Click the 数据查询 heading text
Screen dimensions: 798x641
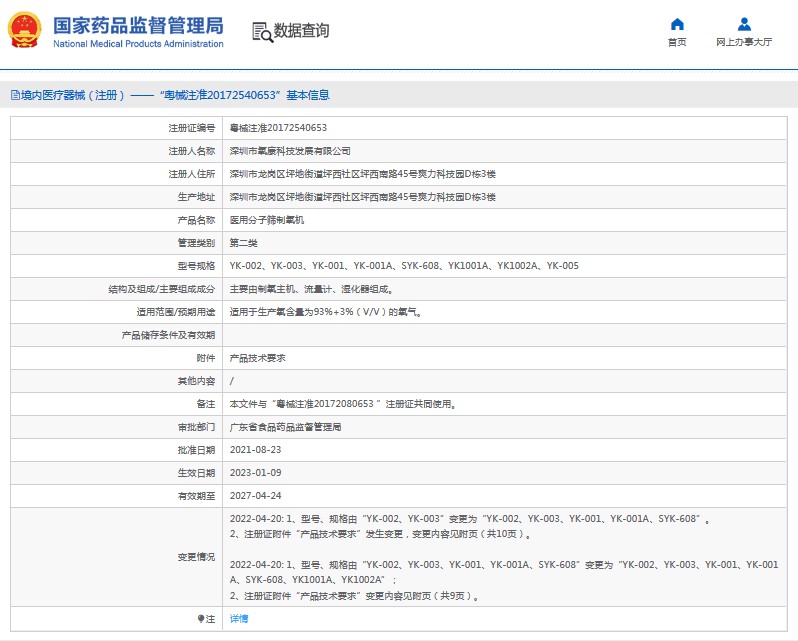coord(301,31)
